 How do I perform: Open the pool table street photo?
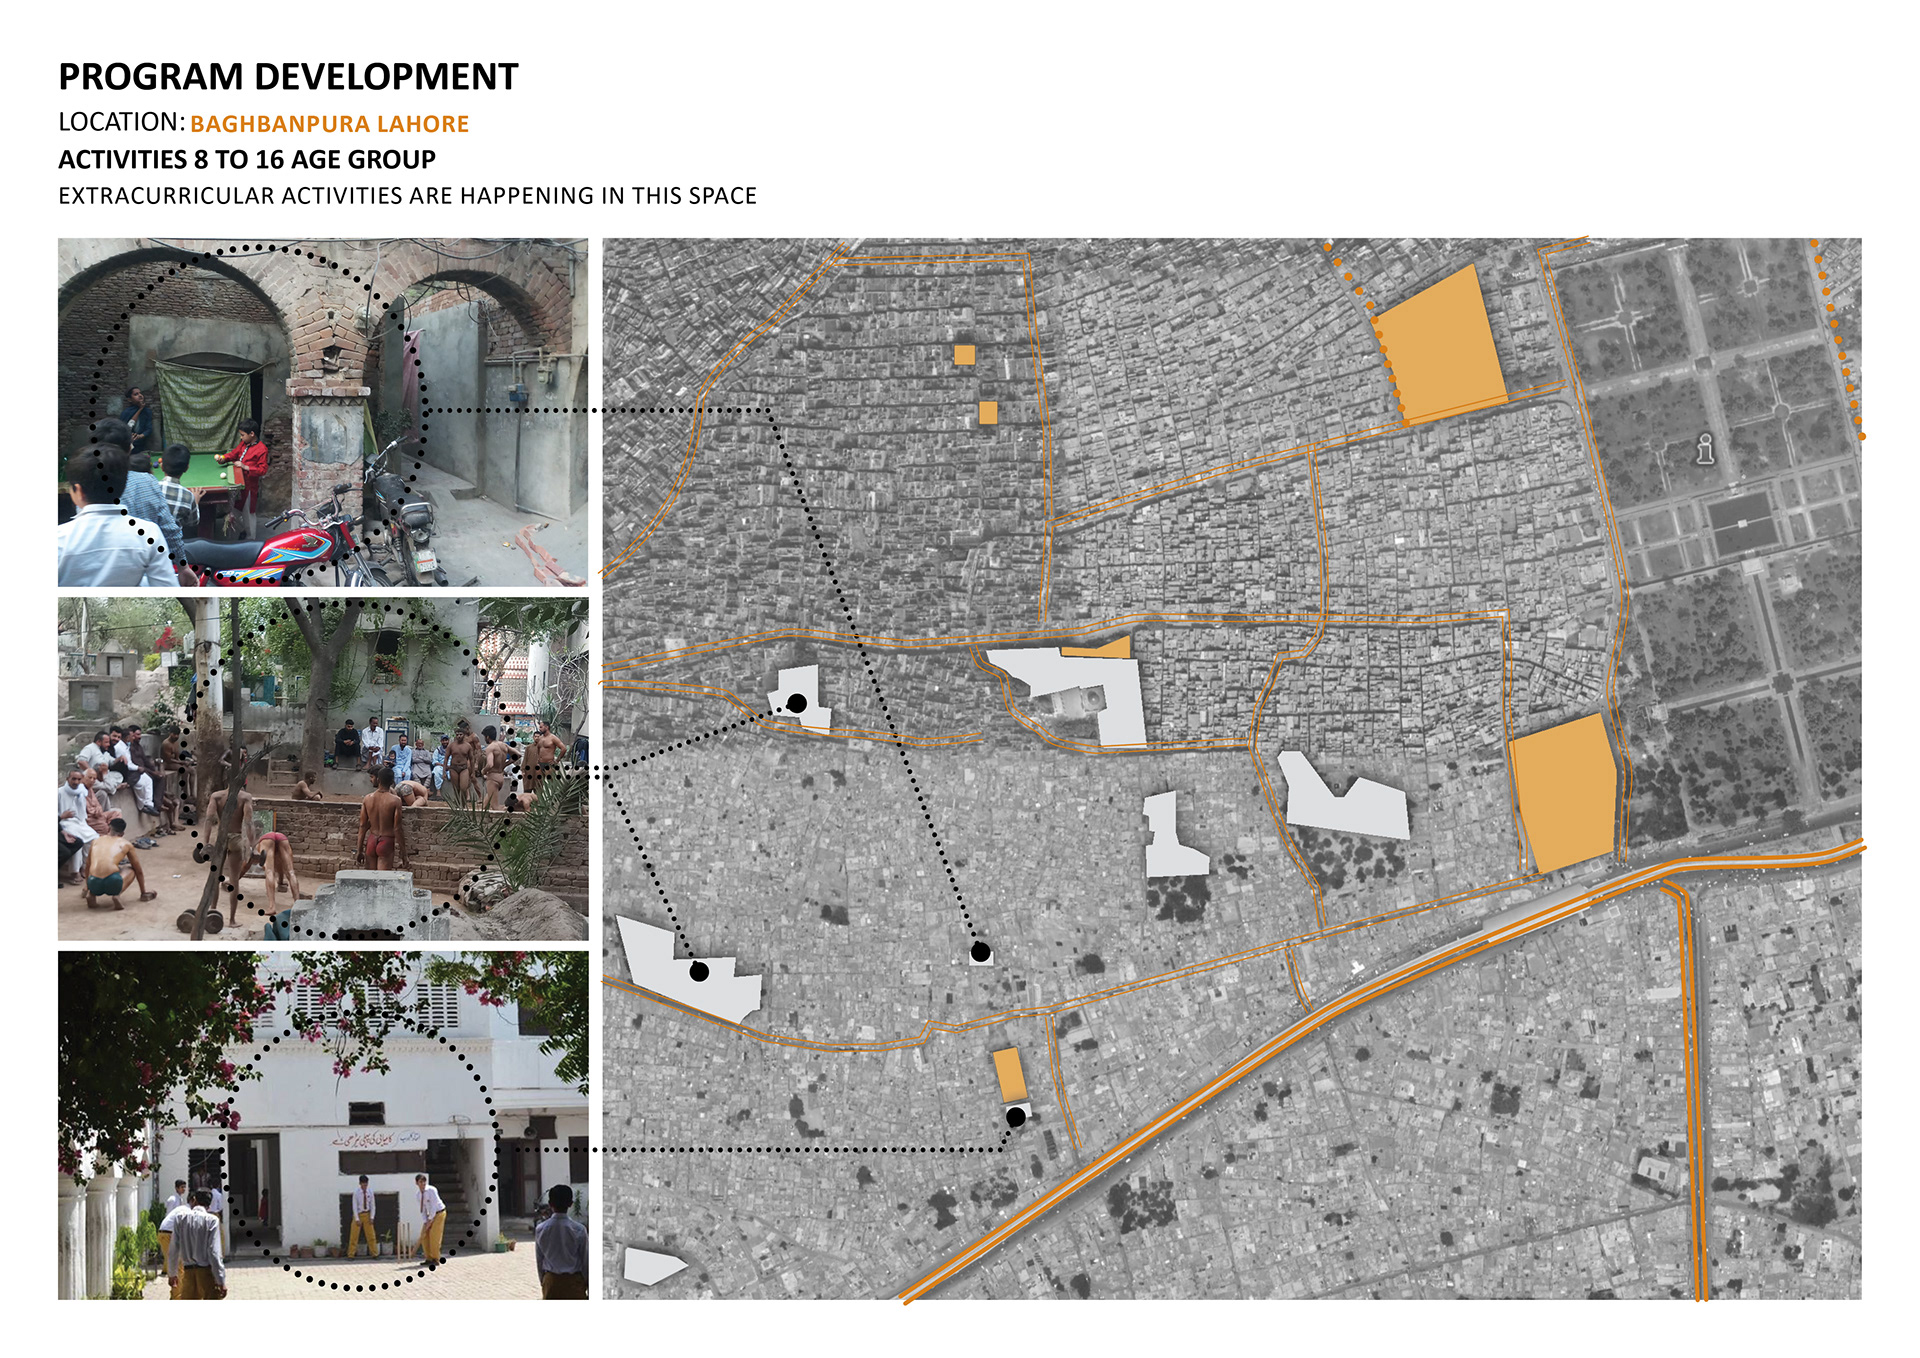coord(323,411)
